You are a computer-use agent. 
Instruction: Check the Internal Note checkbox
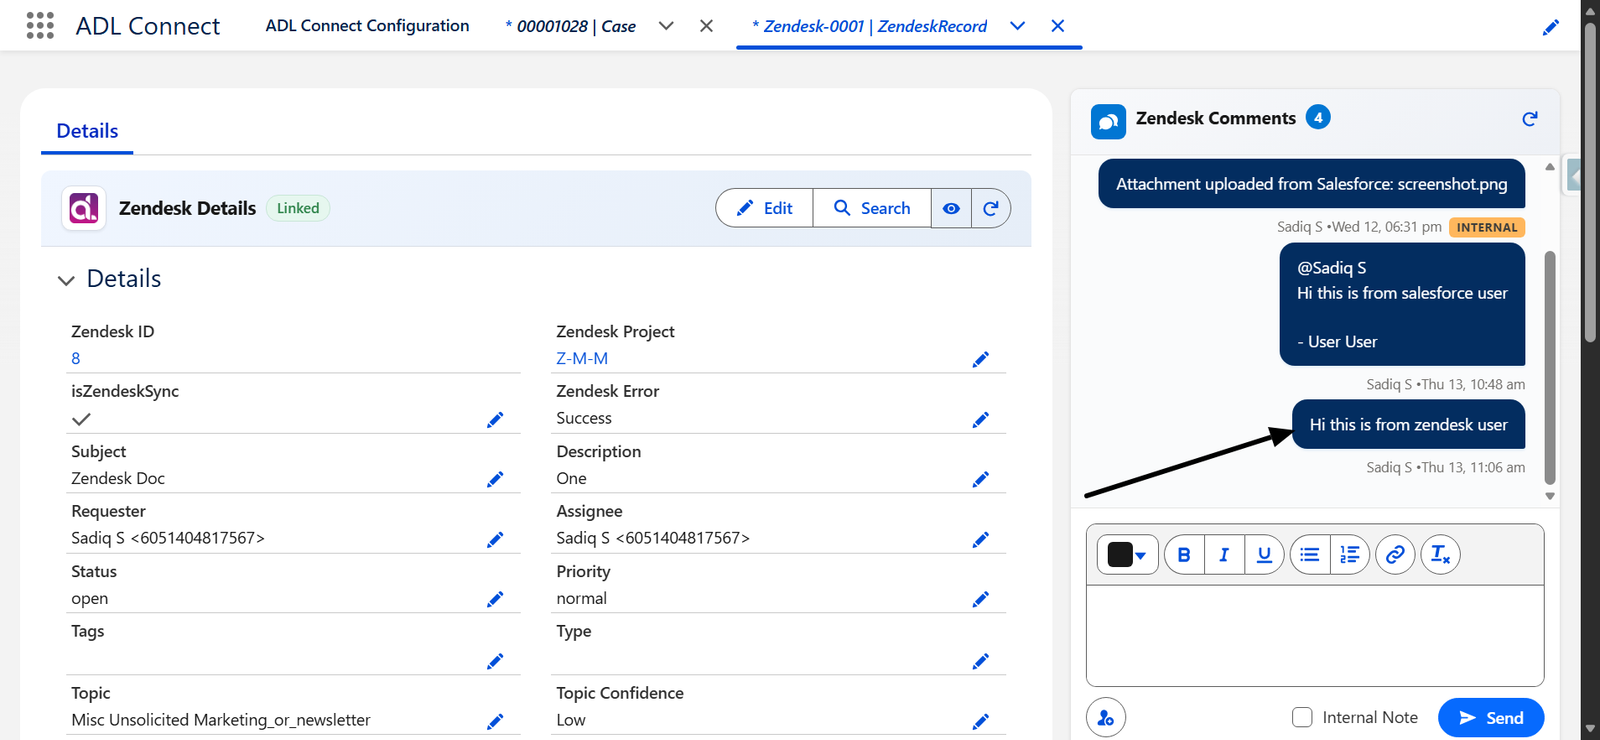[x=1302, y=717]
